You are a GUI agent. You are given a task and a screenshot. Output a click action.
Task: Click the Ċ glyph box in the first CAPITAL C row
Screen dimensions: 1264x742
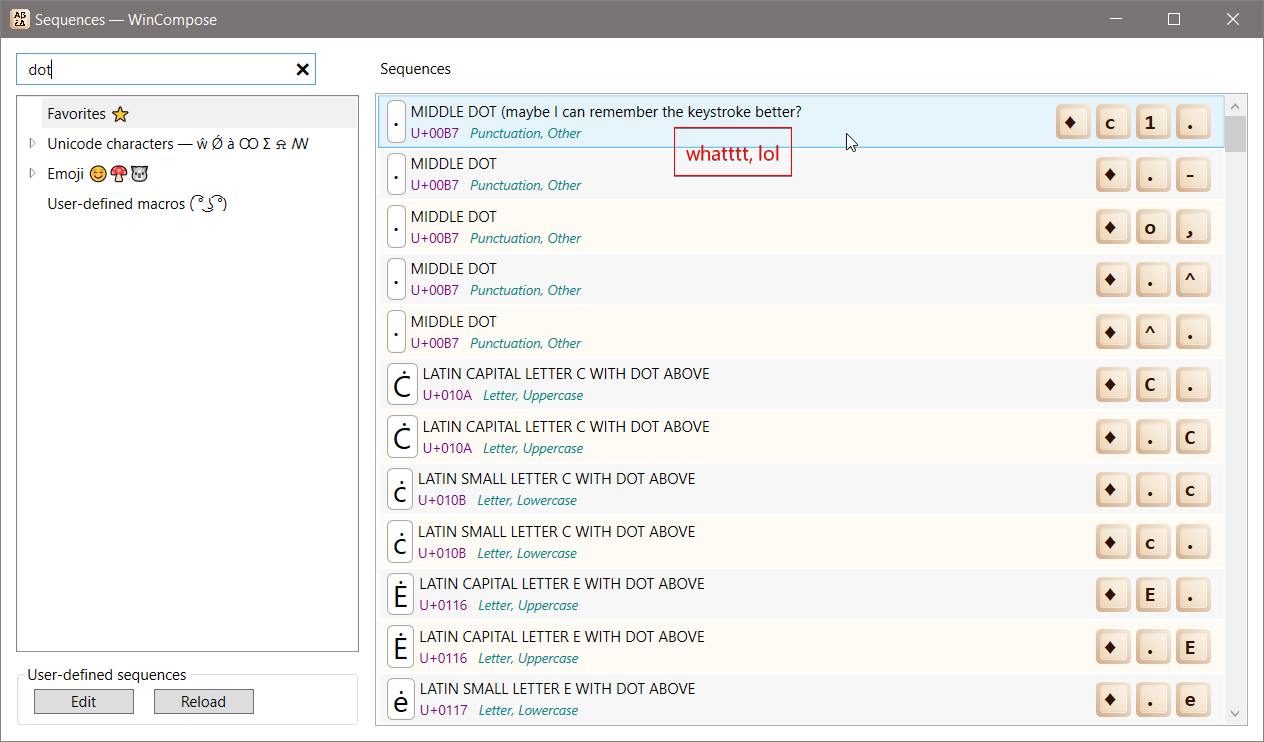(x=402, y=384)
